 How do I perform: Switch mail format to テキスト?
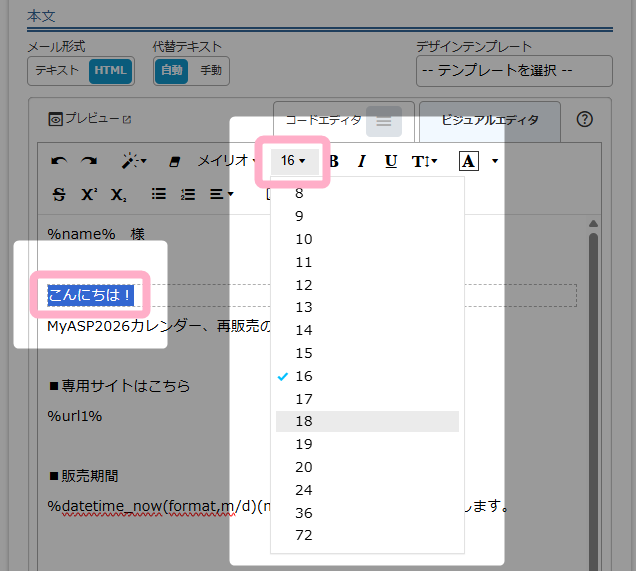point(57,71)
